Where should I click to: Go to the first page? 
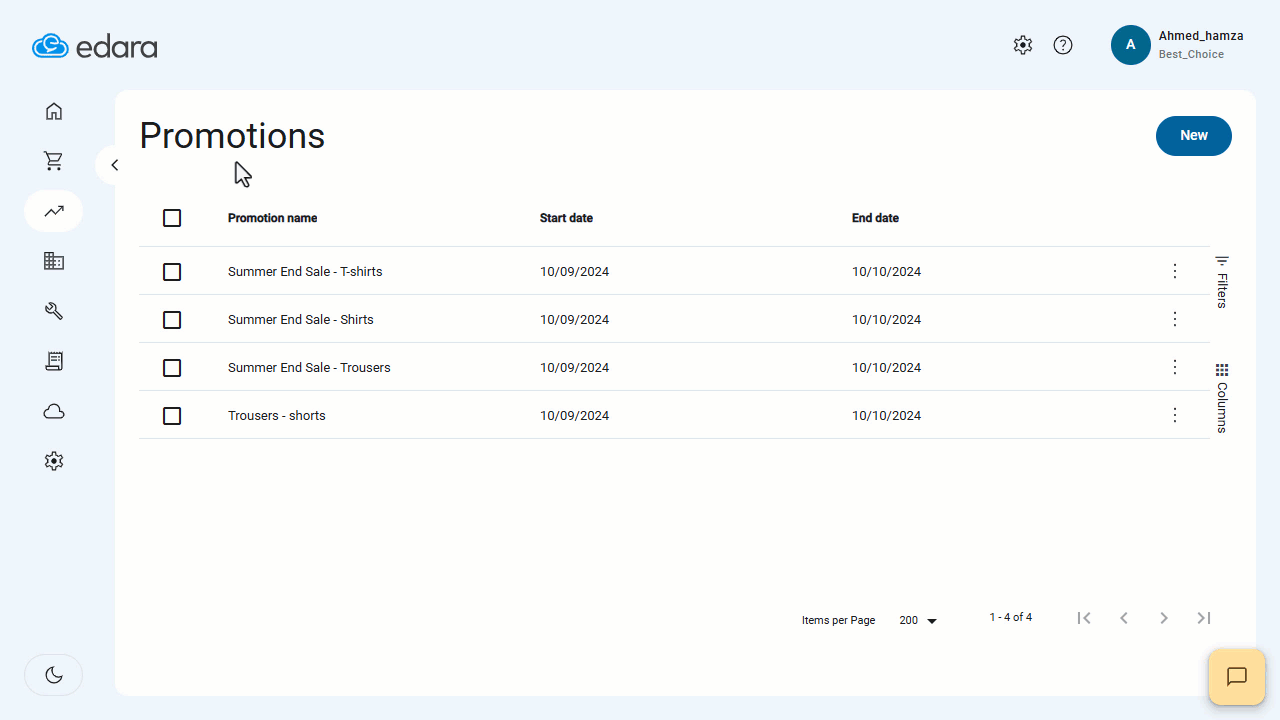click(x=1084, y=618)
